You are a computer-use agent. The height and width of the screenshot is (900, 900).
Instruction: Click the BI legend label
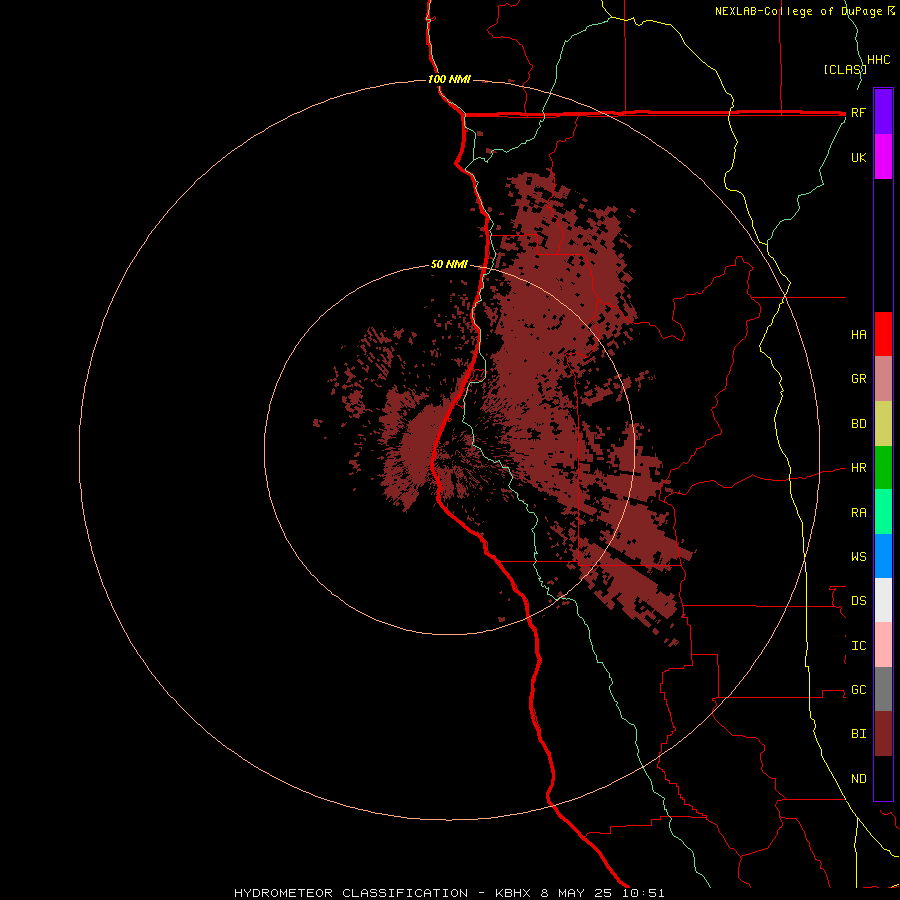coord(859,734)
